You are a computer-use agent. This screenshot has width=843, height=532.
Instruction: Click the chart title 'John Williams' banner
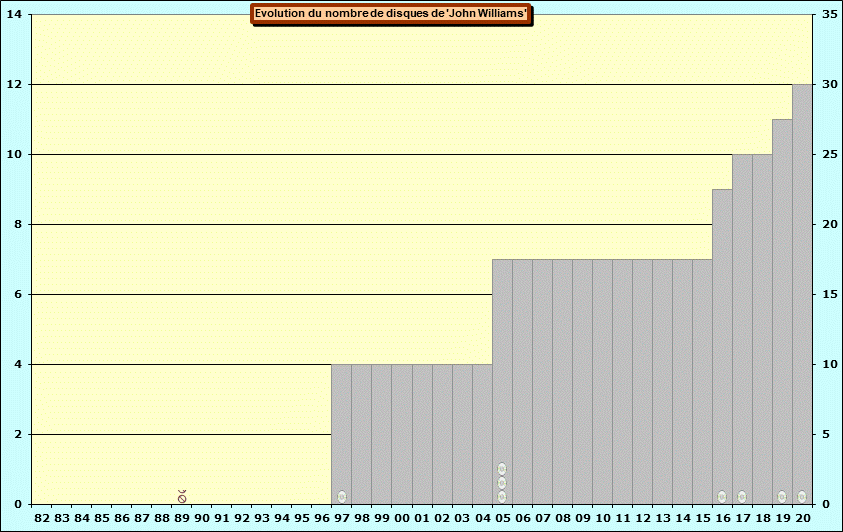click(391, 14)
